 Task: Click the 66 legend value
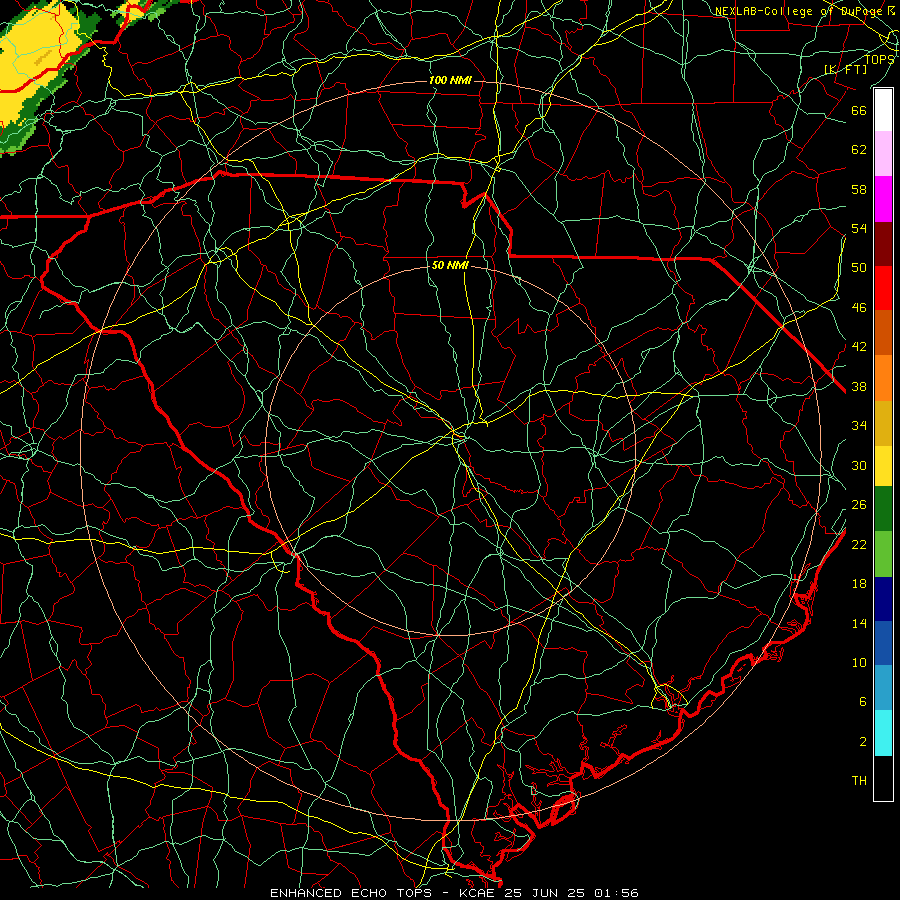coord(859,110)
